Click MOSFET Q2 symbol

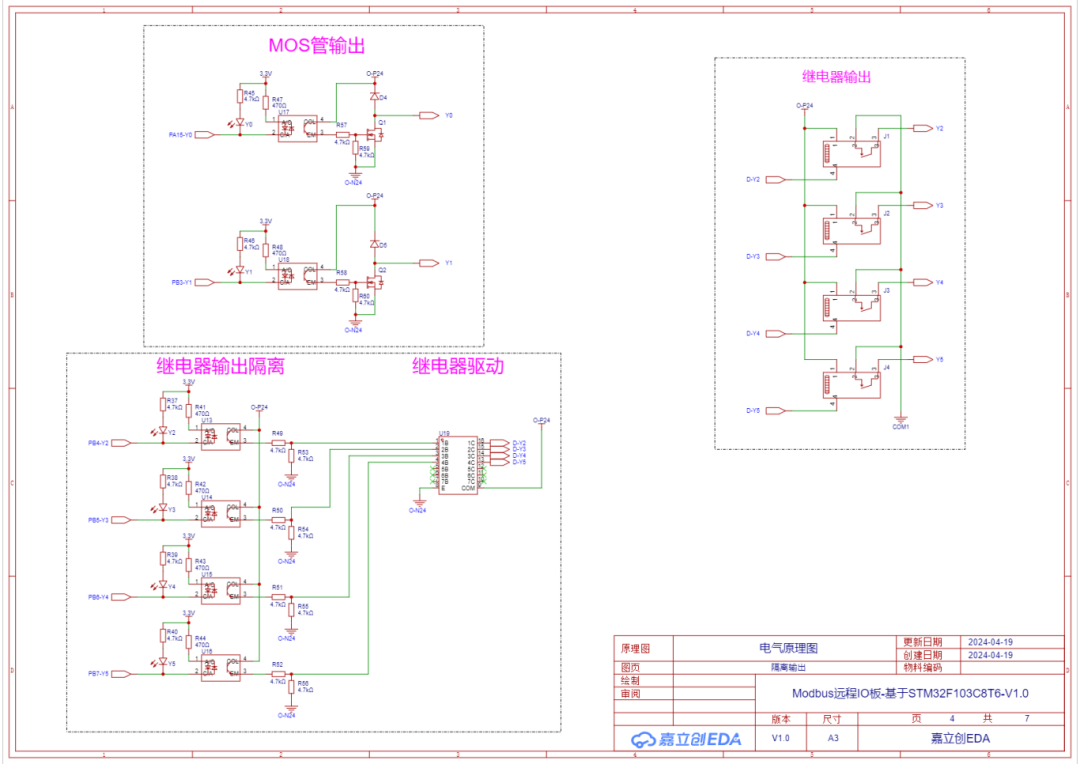tap(376, 282)
